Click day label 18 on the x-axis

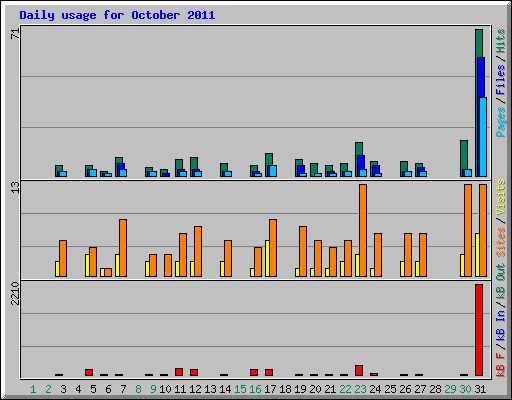tap(285, 389)
